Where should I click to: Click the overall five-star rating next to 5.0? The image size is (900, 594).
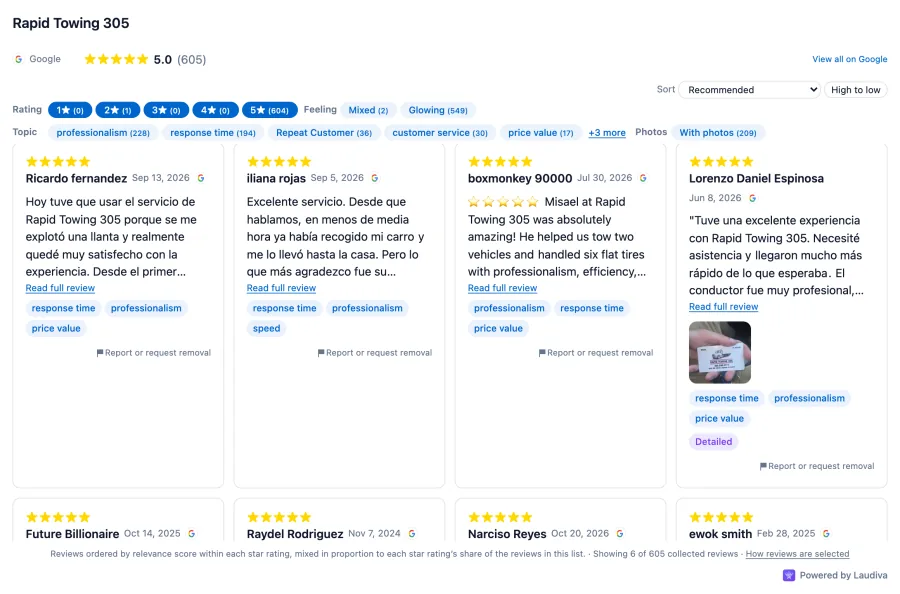[x=117, y=59]
